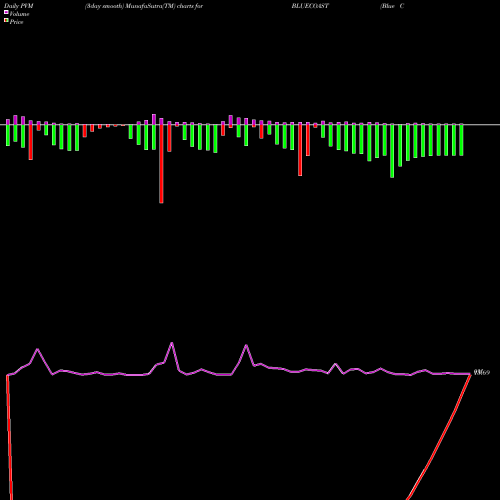Click the highest peak of the magenta volume line

[x=172, y=343]
